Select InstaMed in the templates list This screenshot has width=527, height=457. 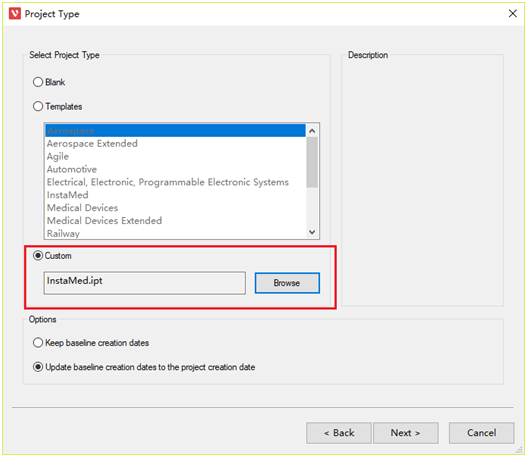(68, 195)
